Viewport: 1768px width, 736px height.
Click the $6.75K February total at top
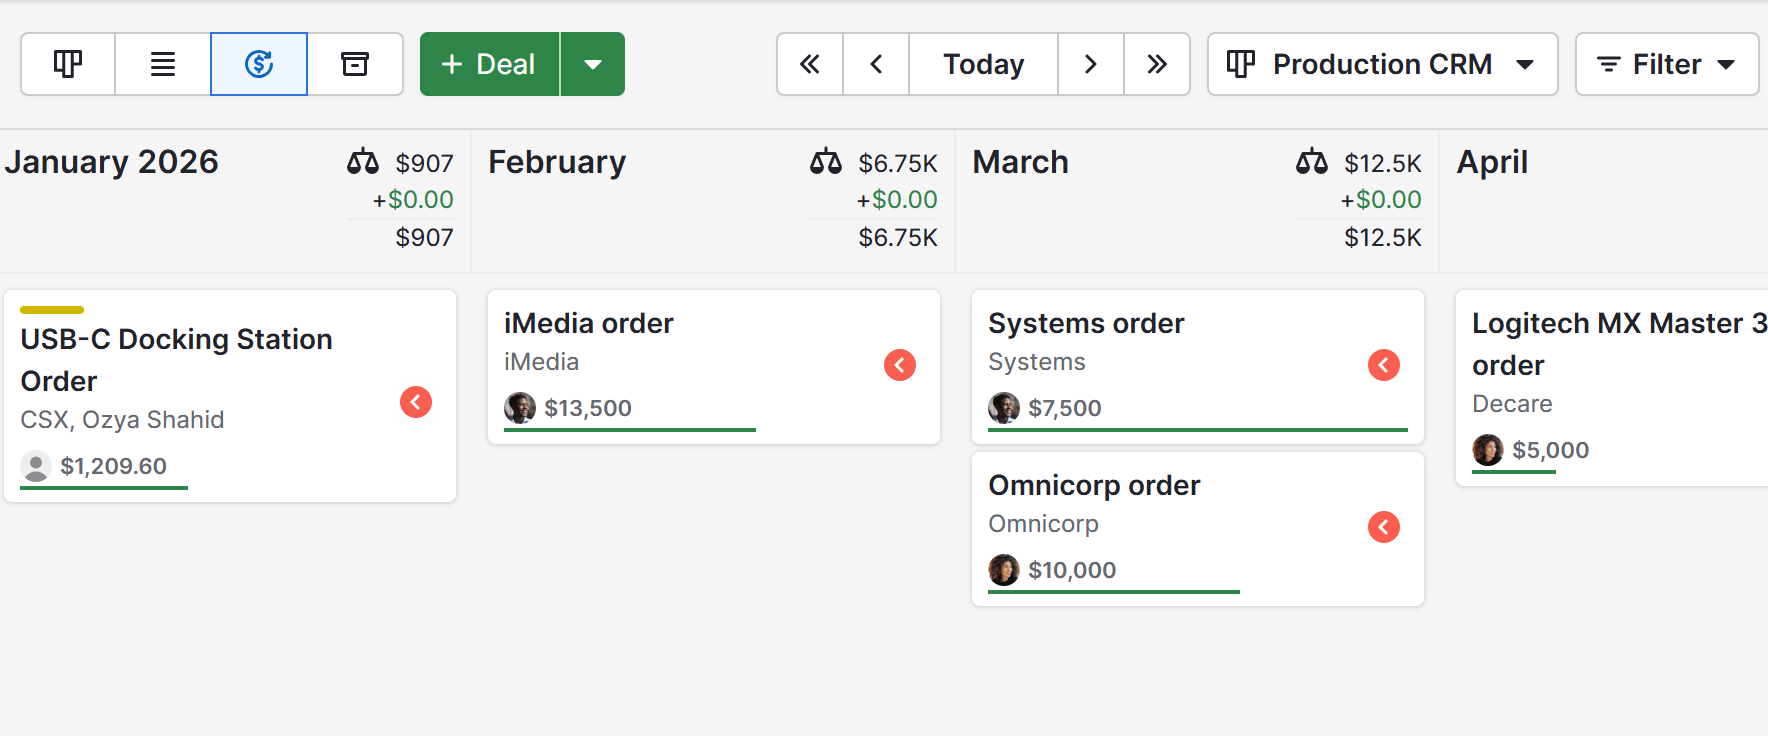click(898, 163)
